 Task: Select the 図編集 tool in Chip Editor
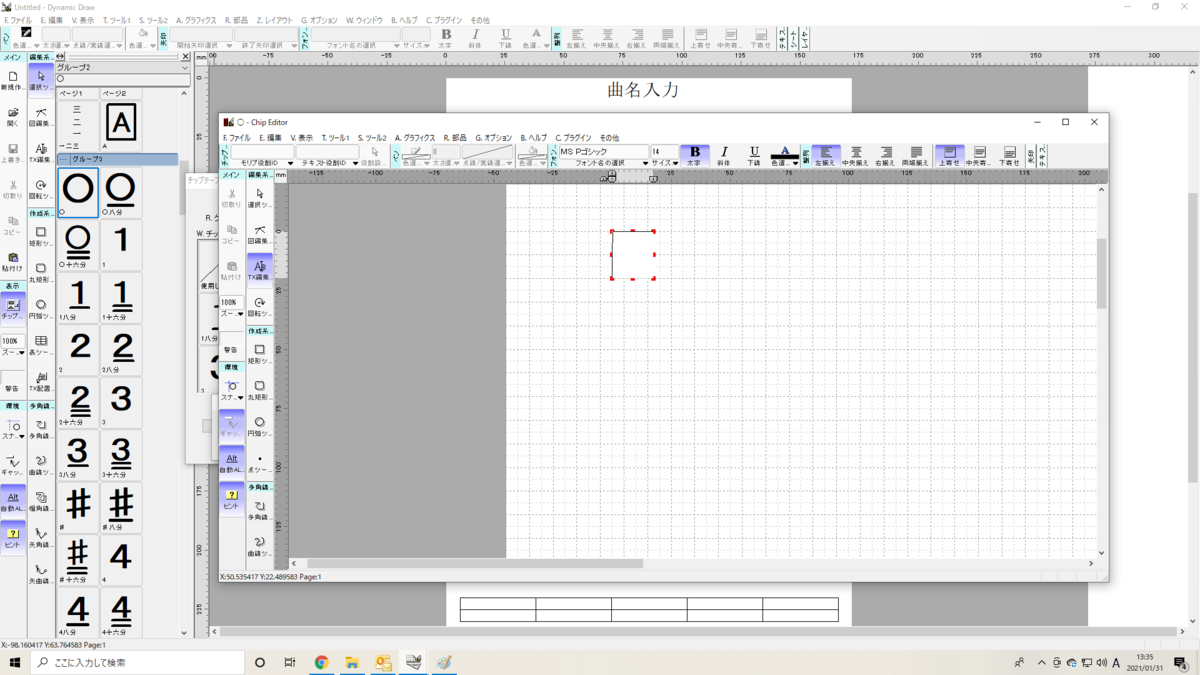pos(259,233)
